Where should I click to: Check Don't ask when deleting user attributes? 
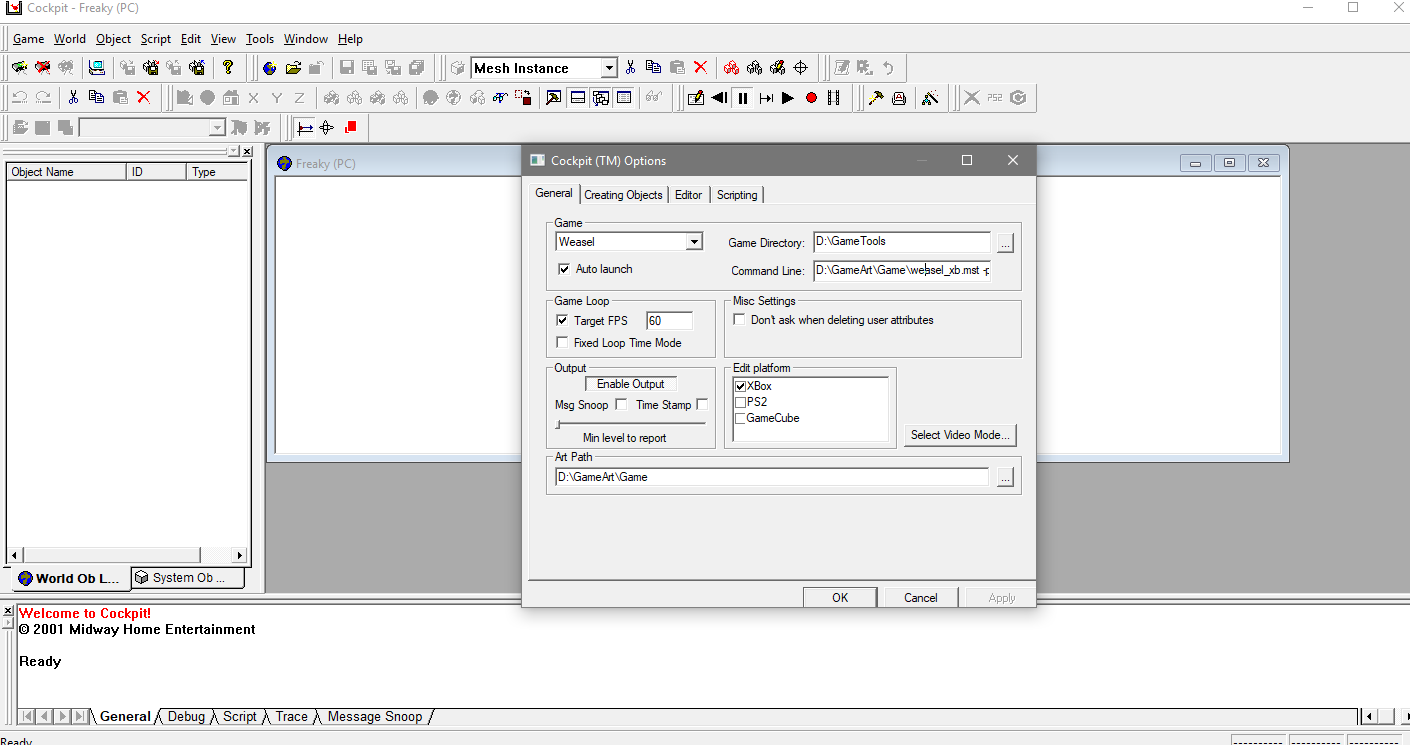[x=739, y=320]
